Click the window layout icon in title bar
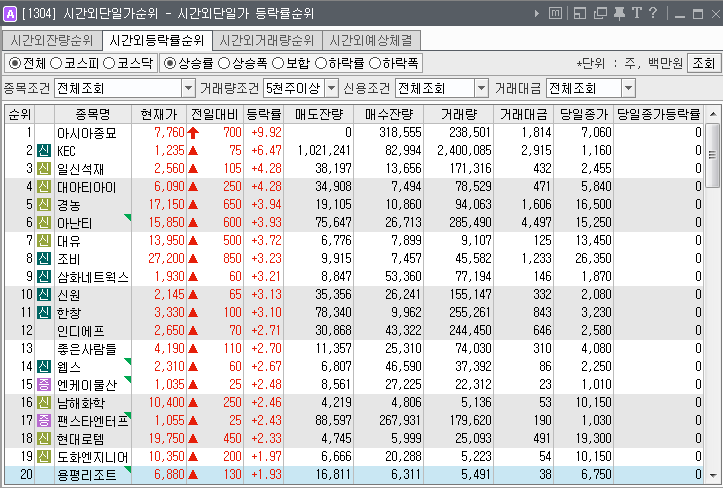 (580, 14)
